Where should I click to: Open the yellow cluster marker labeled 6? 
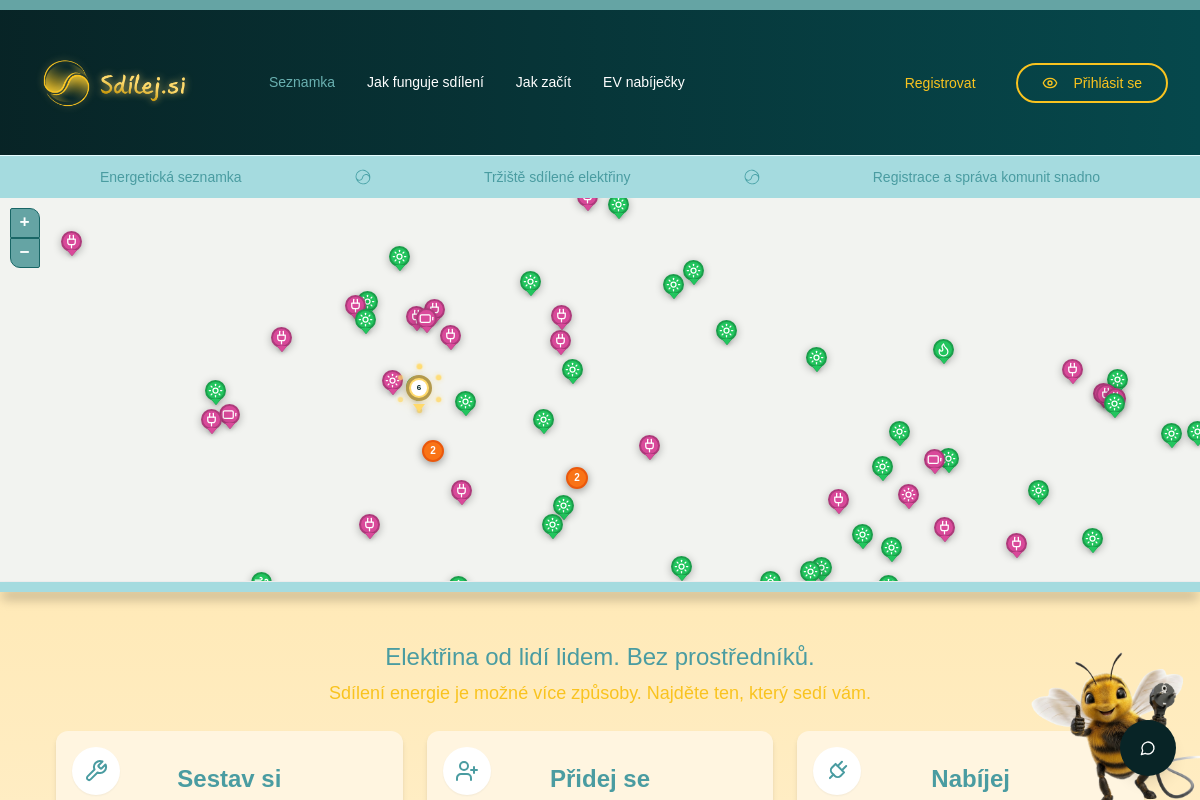[419, 388]
